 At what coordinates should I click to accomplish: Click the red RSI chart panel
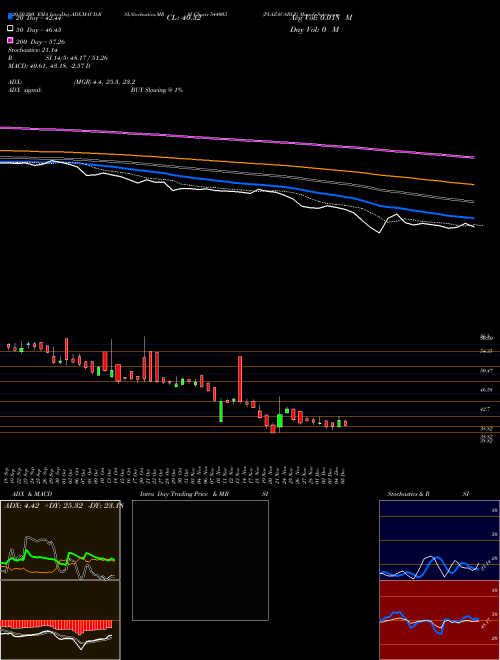(439, 620)
